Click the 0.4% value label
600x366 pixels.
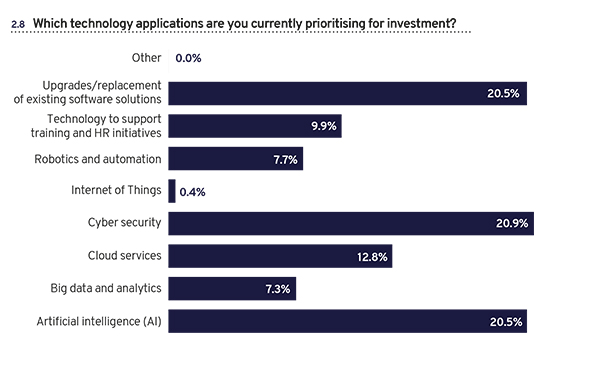[x=192, y=192]
